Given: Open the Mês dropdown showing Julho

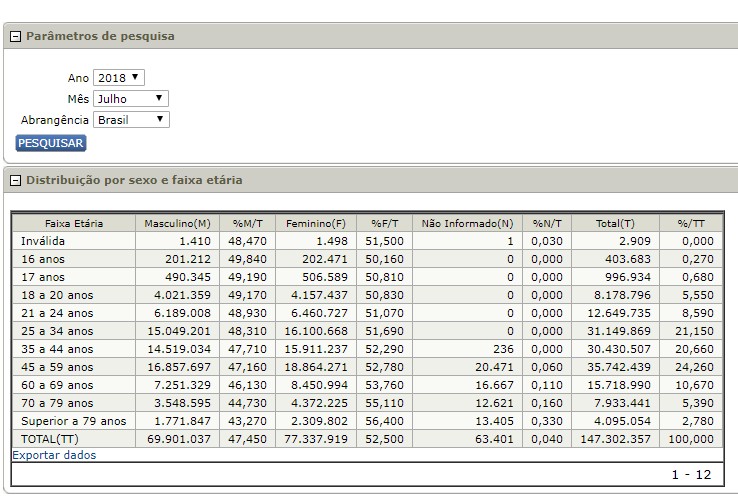Looking at the screenshot, I should 131,99.
